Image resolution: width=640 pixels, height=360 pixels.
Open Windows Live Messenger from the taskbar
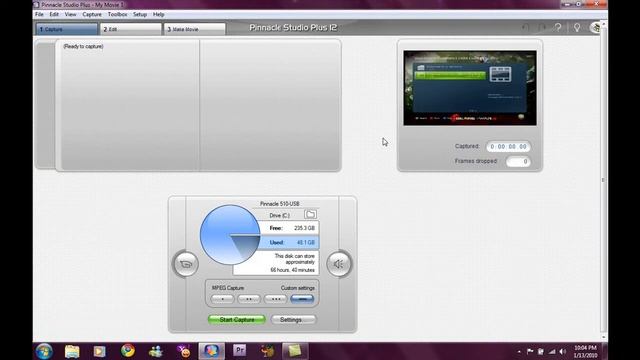pyautogui.click(x=156, y=351)
